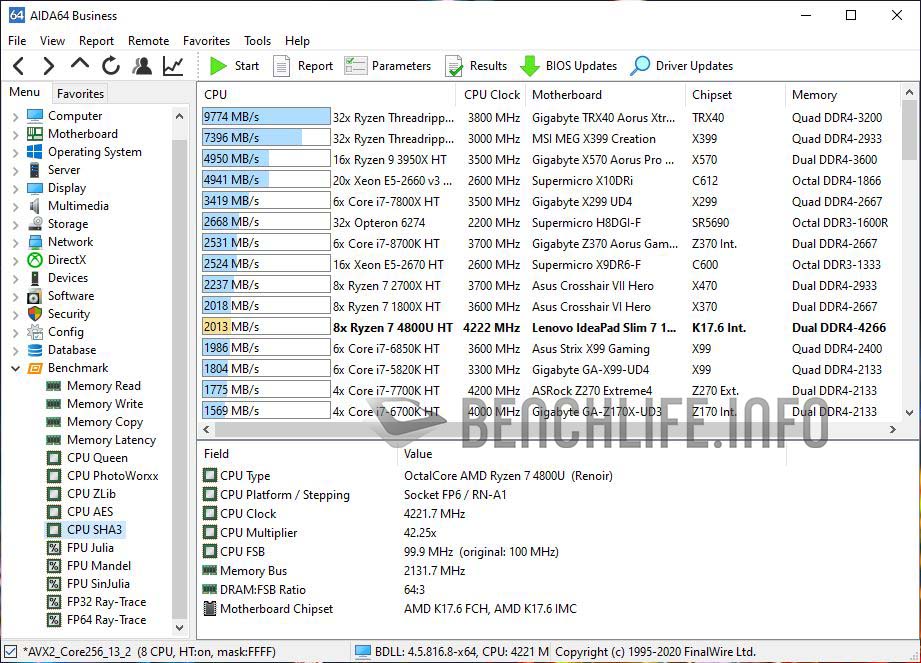The image size is (921, 663).
Task: Click the refresh icon in toolbar
Action: (x=111, y=66)
